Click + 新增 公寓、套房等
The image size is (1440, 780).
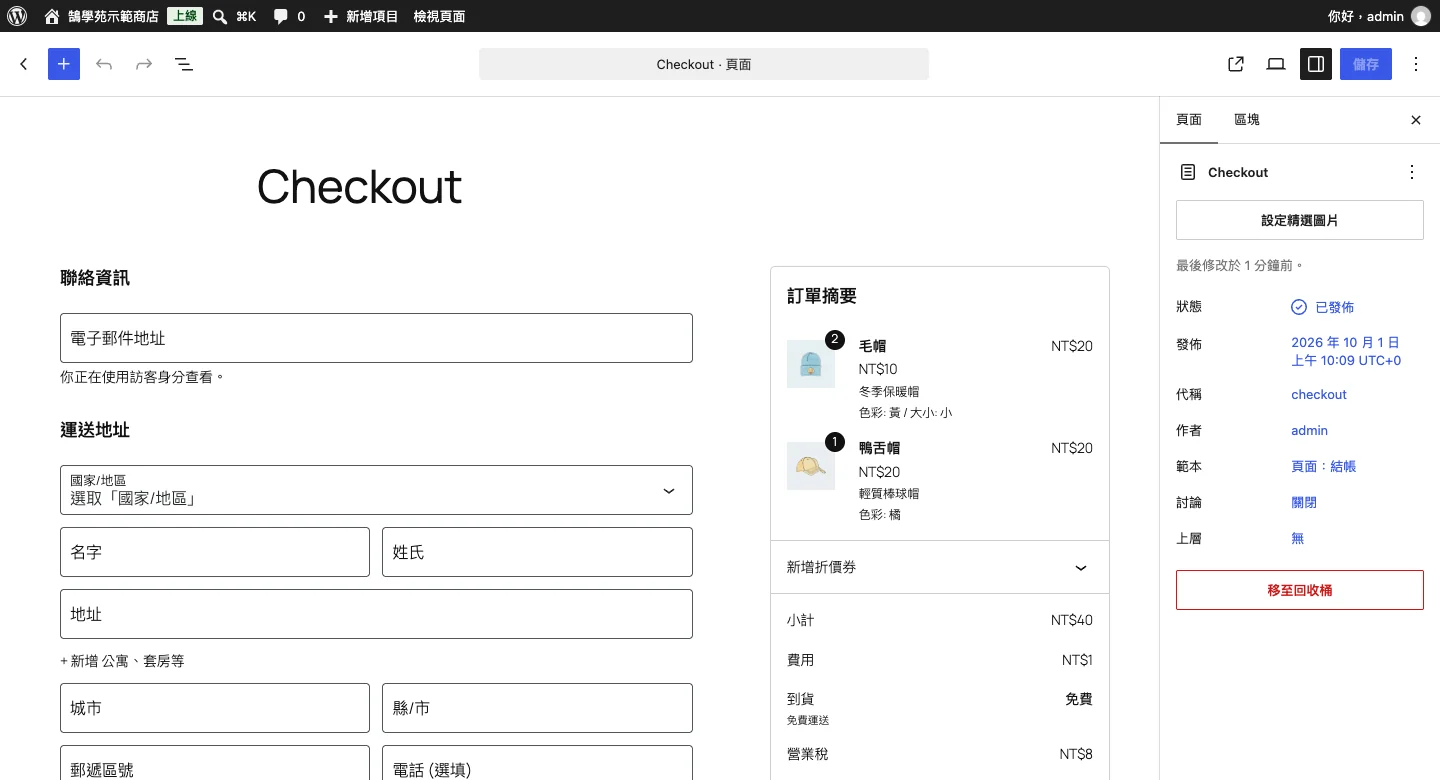click(x=122, y=661)
